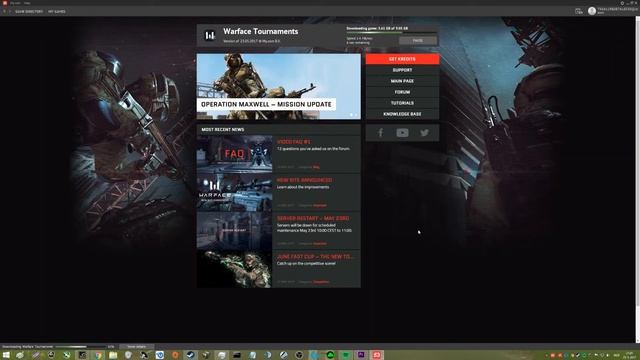Open the red Game Center taskbar icon

click(x=376, y=355)
